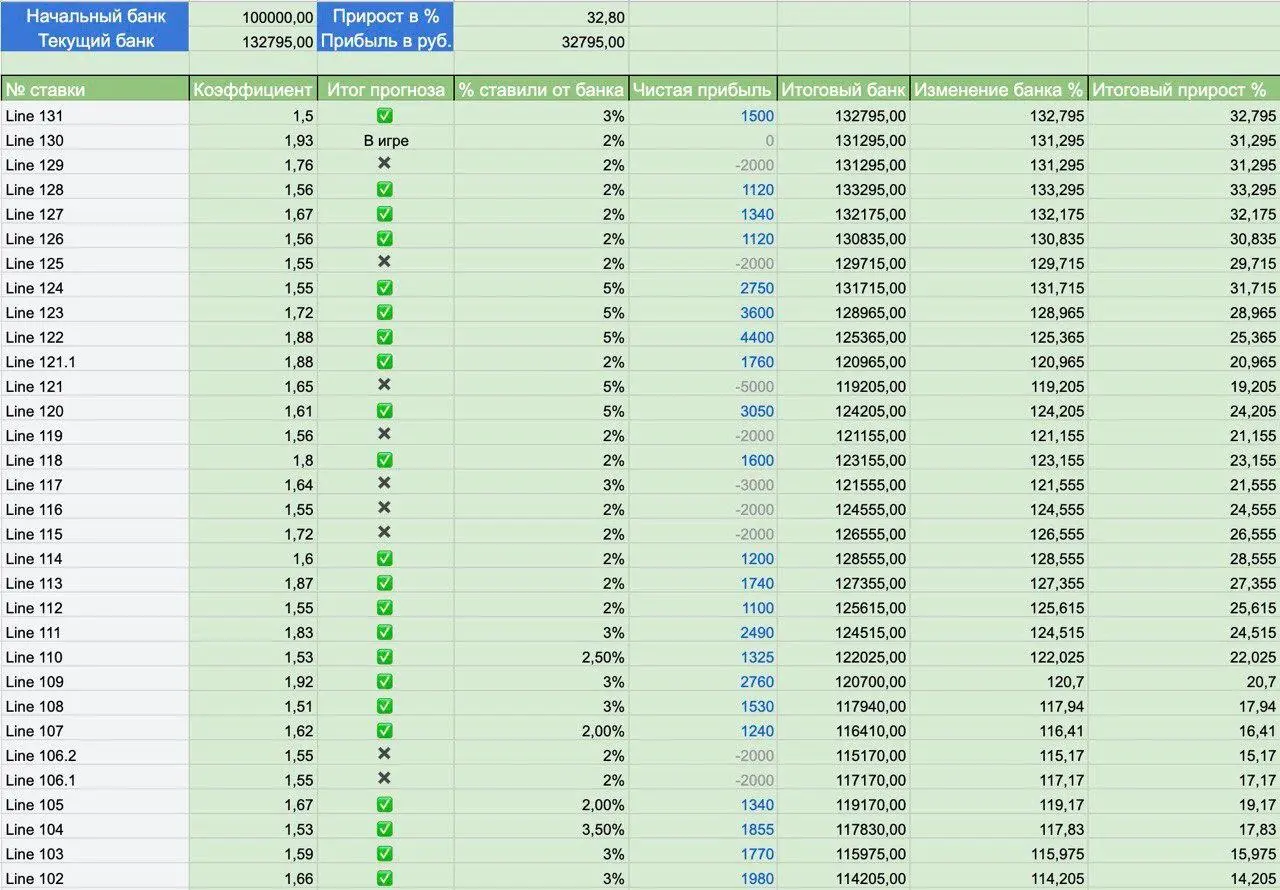Select bank change 116,41 in Line 107
The height and width of the screenshot is (890, 1280).
point(1062,731)
